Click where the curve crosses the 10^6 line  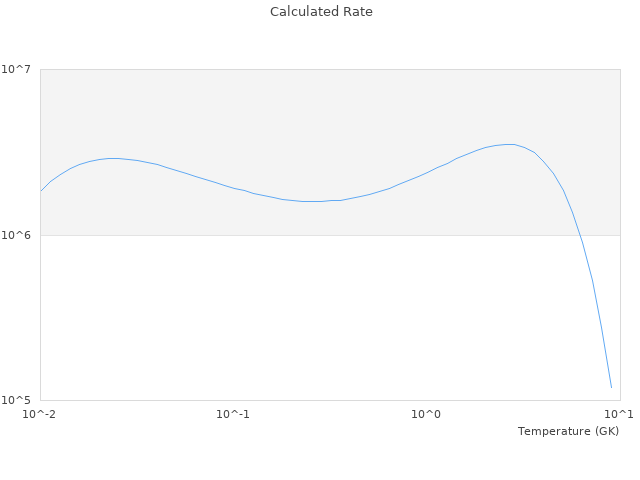580,235
